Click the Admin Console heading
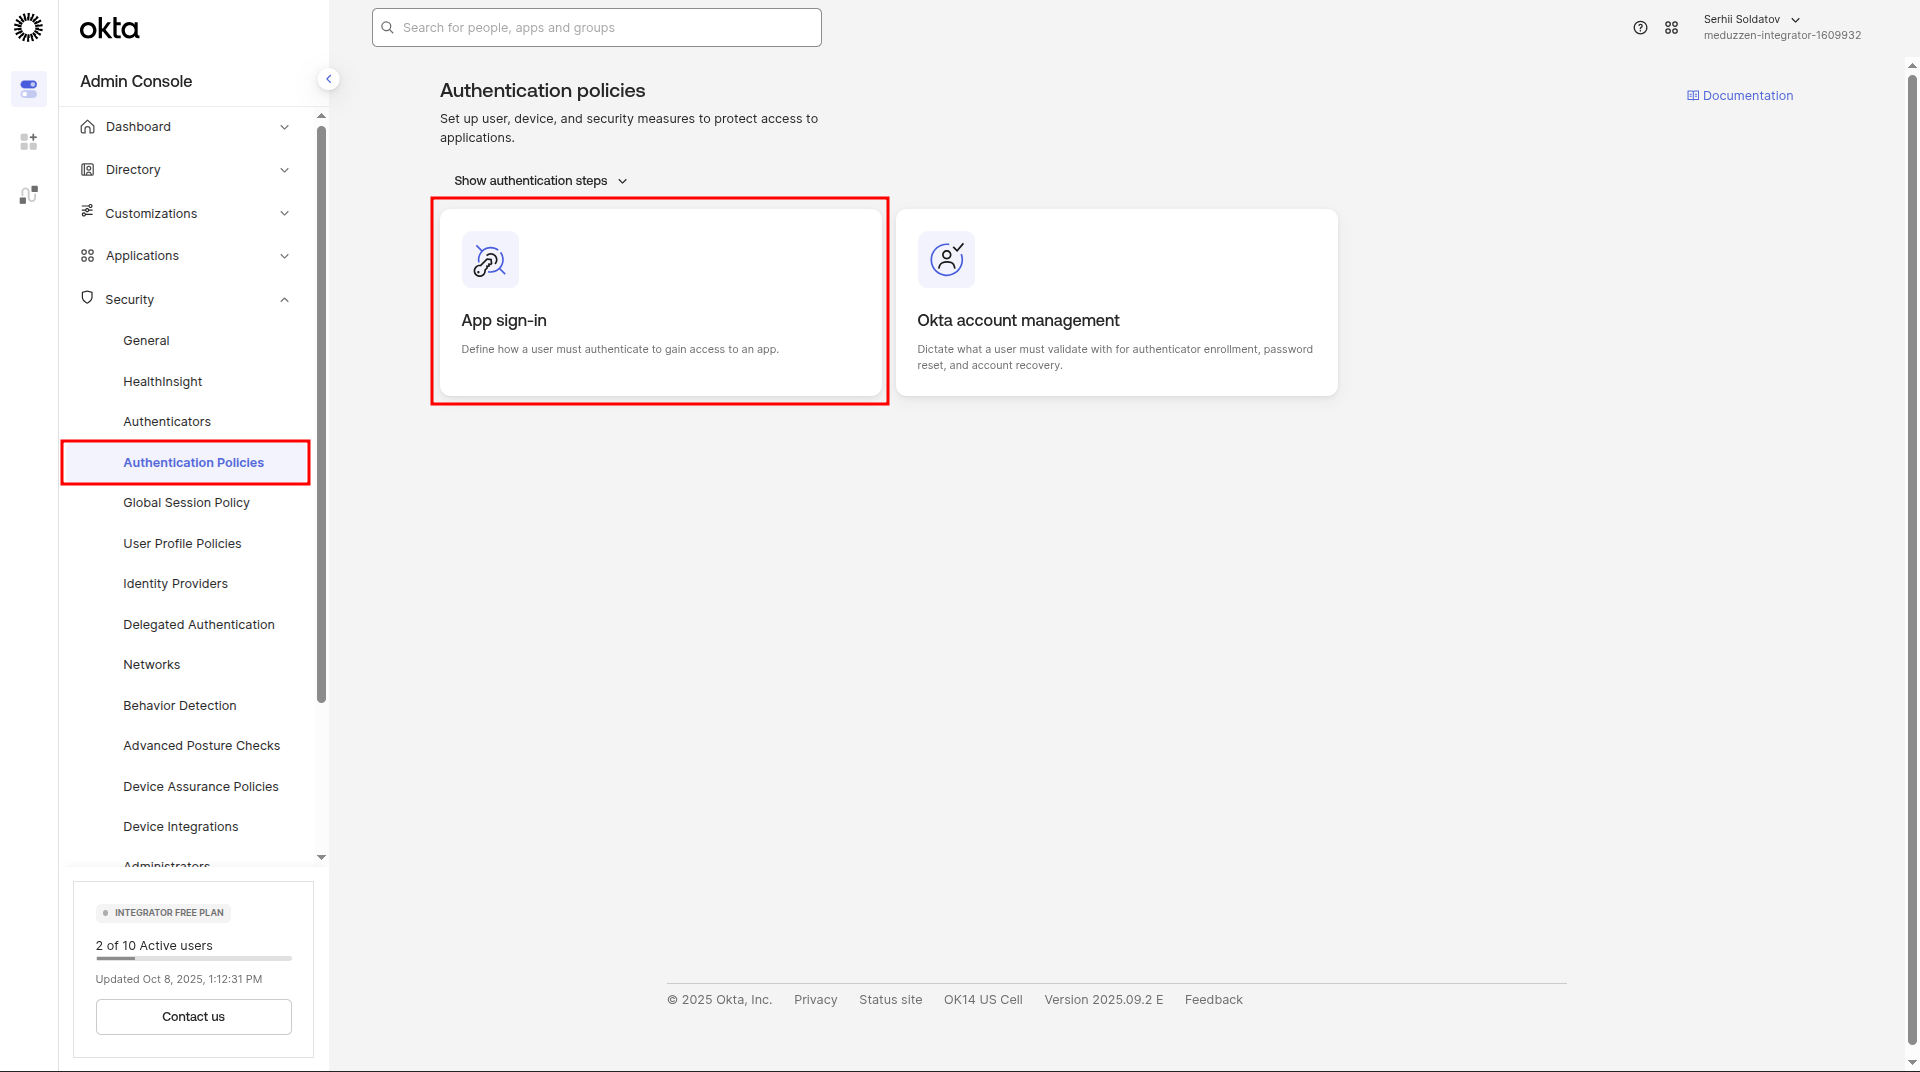This screenshot has height=1072, width=1920. 136,82
